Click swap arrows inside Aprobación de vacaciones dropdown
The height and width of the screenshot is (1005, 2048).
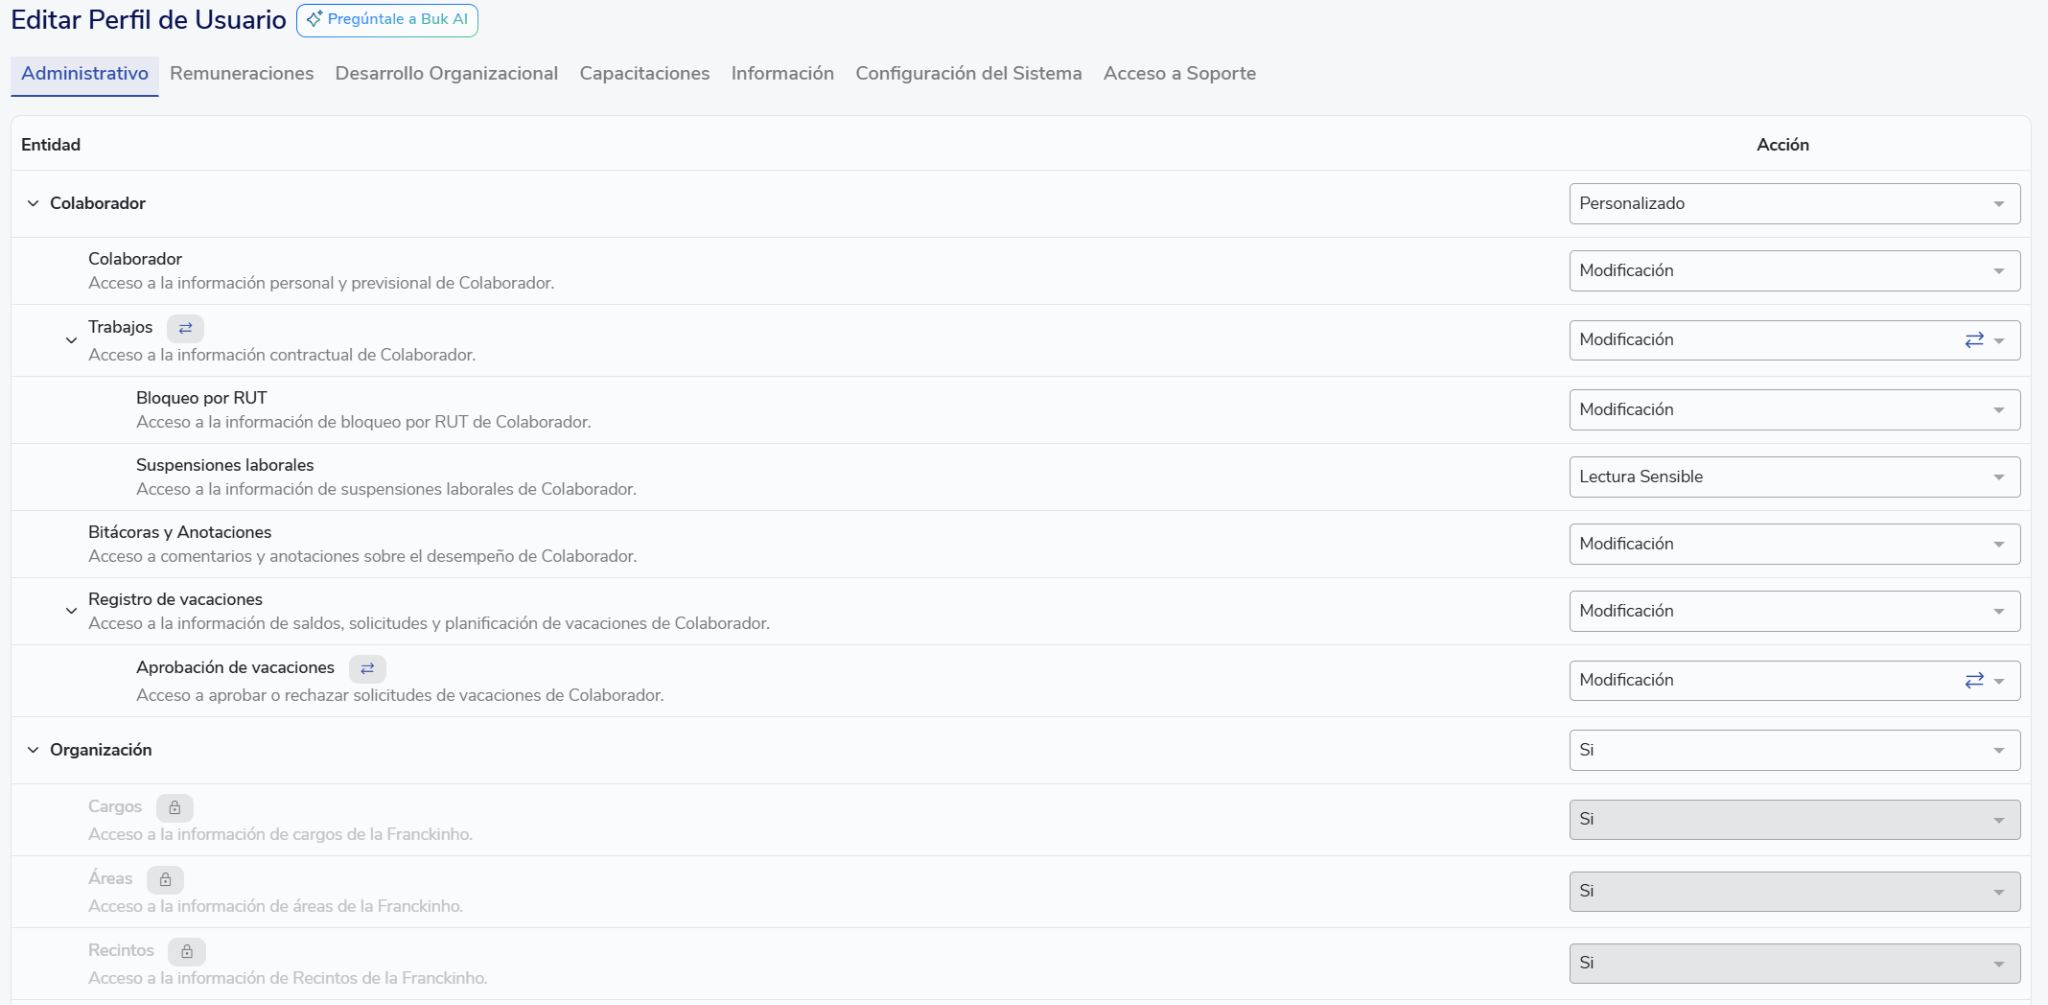click(x=1973, y=680)
